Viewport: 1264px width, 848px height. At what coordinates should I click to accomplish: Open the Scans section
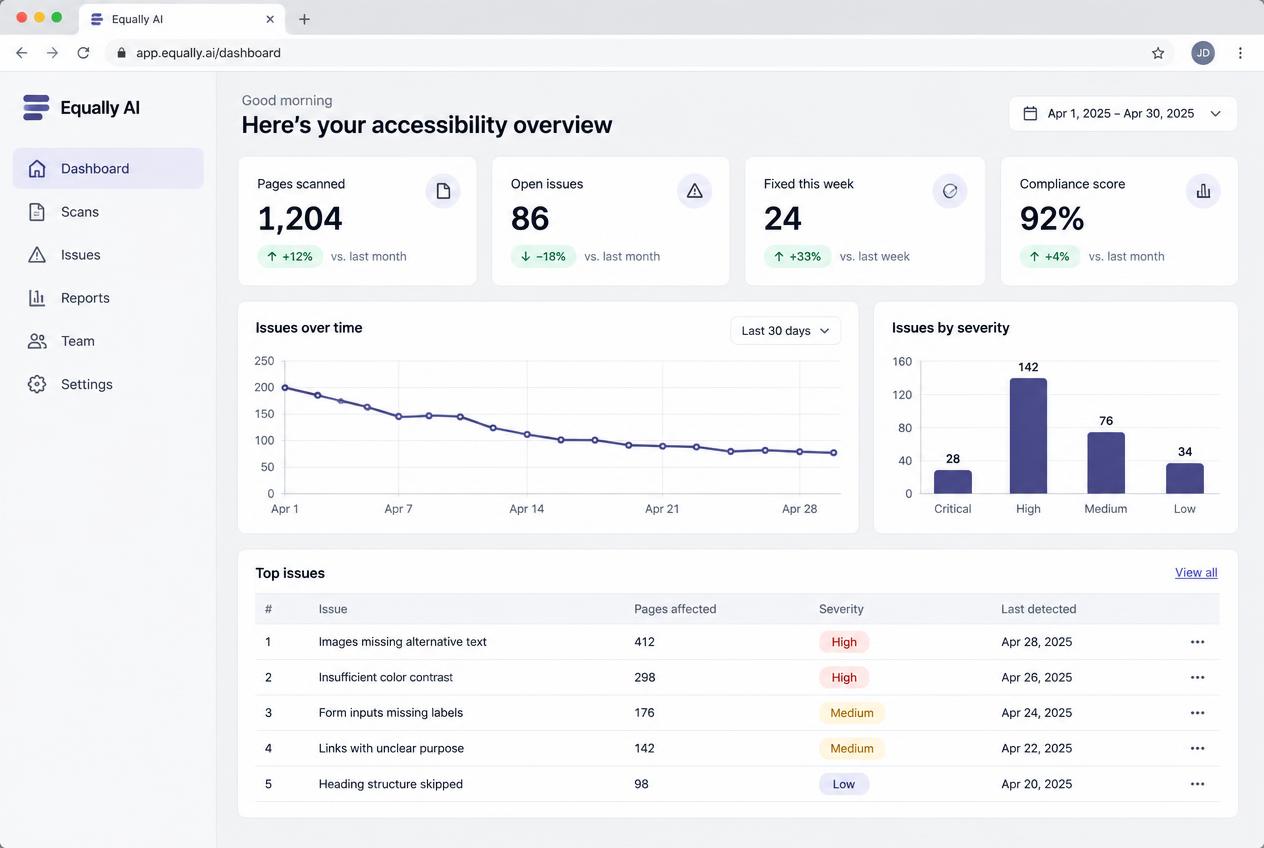pyautogui.click(x=108, y=211)
